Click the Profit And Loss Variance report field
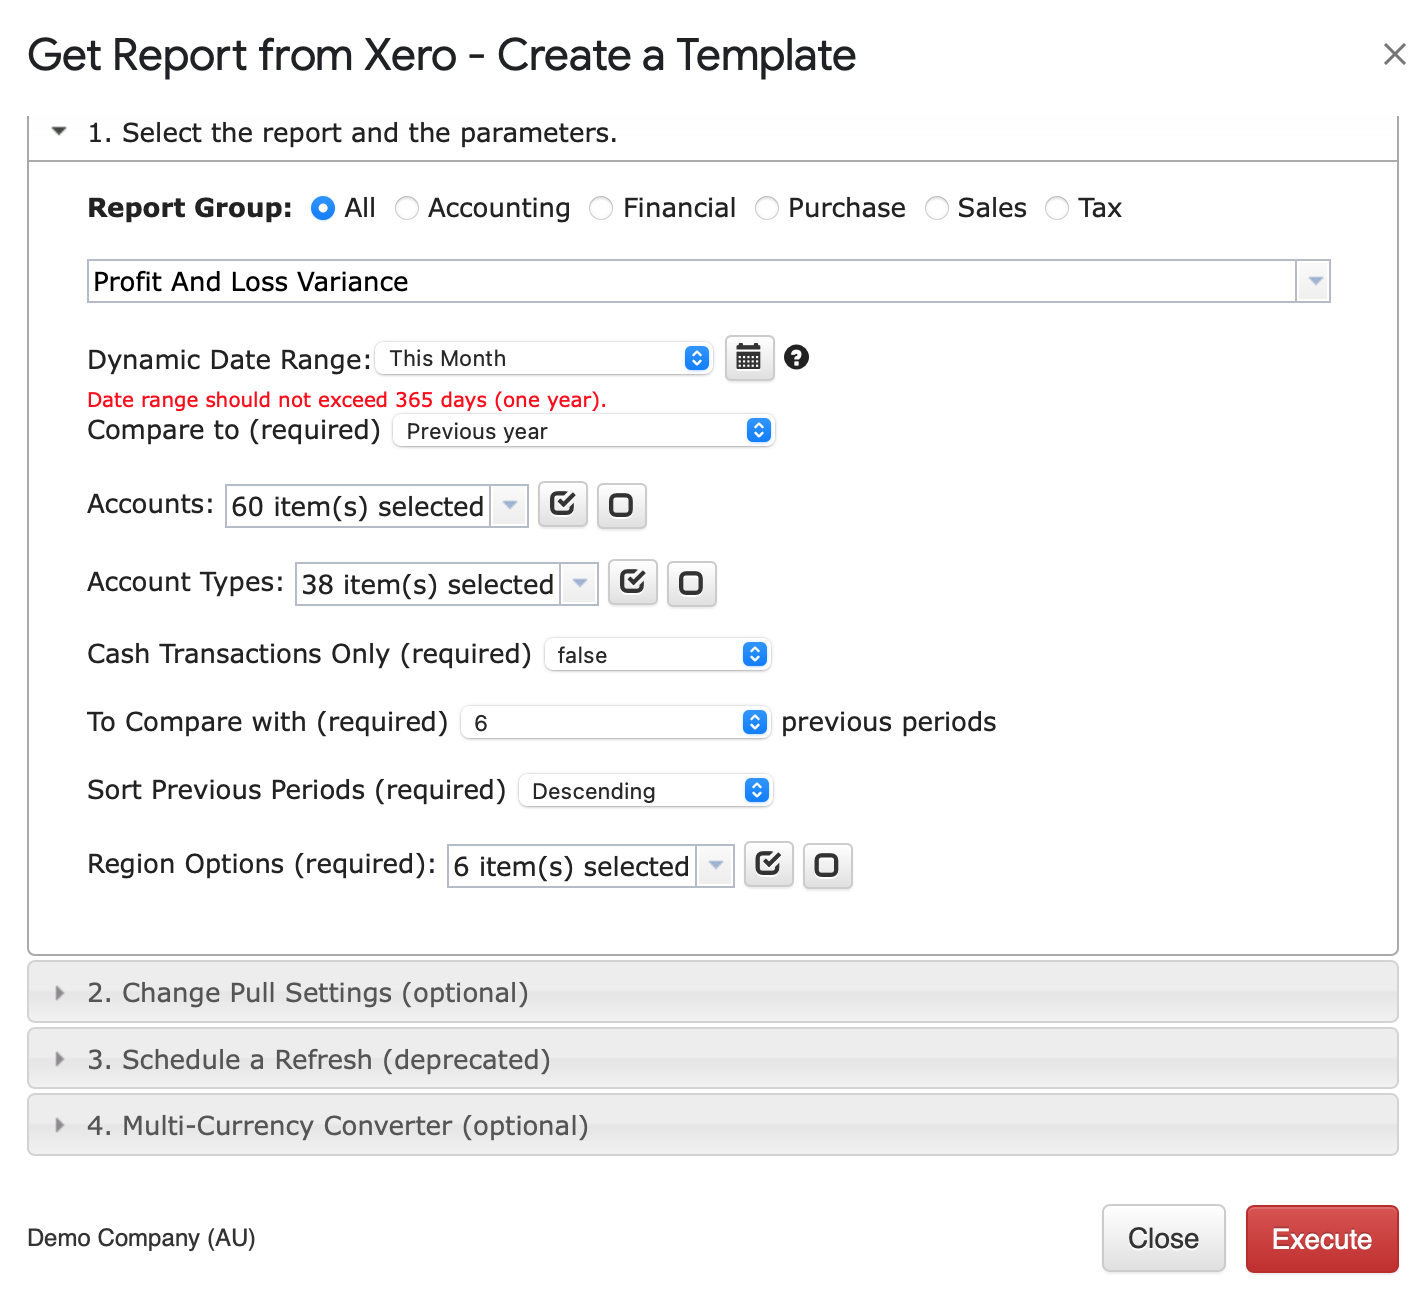Image resolution: width=1410 pixels, height=1290 pixels. tap(692, 282)
